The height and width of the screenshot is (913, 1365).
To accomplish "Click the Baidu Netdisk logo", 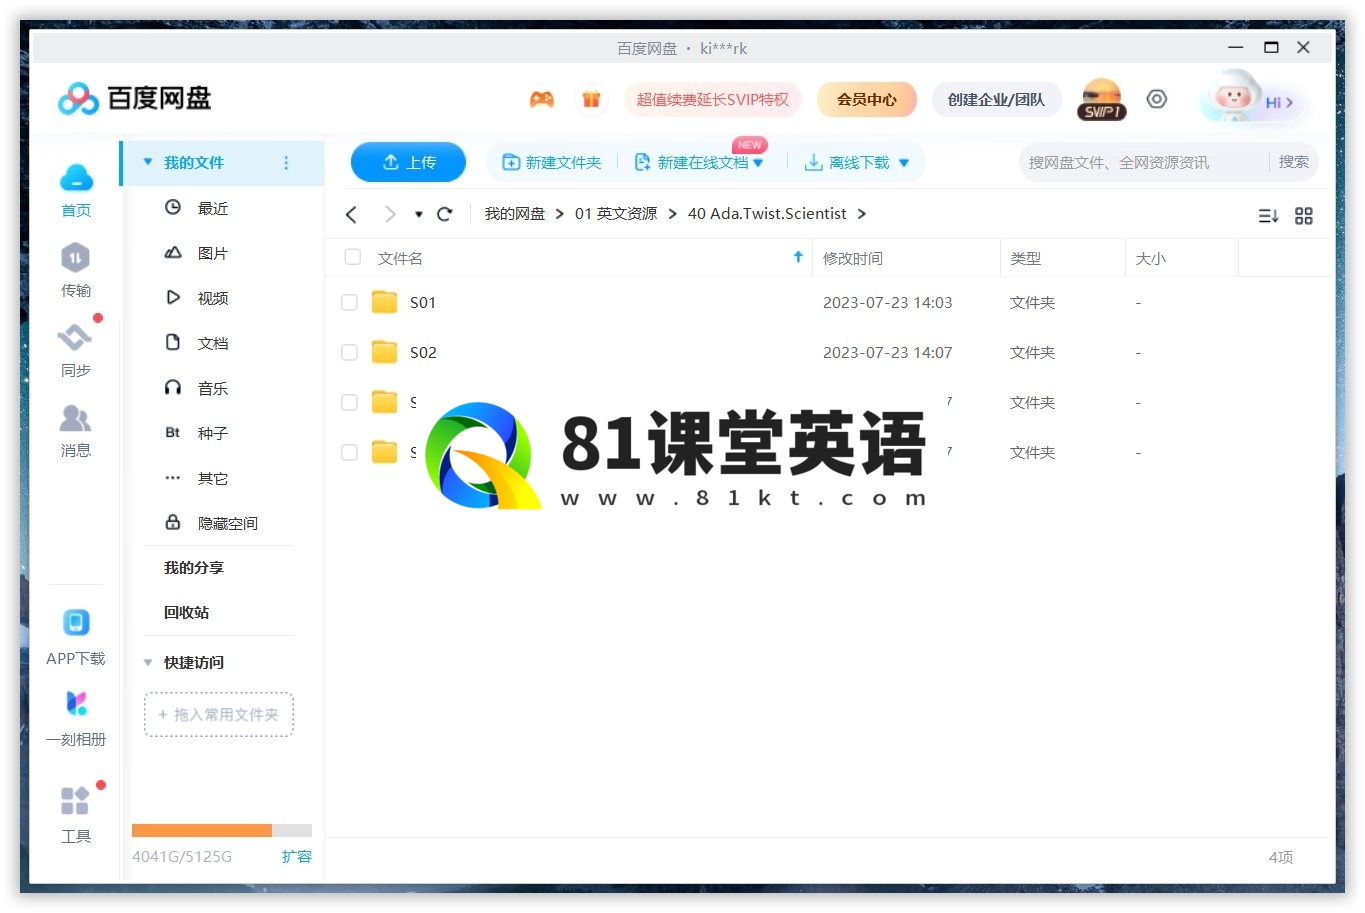I will click(135, 99).
